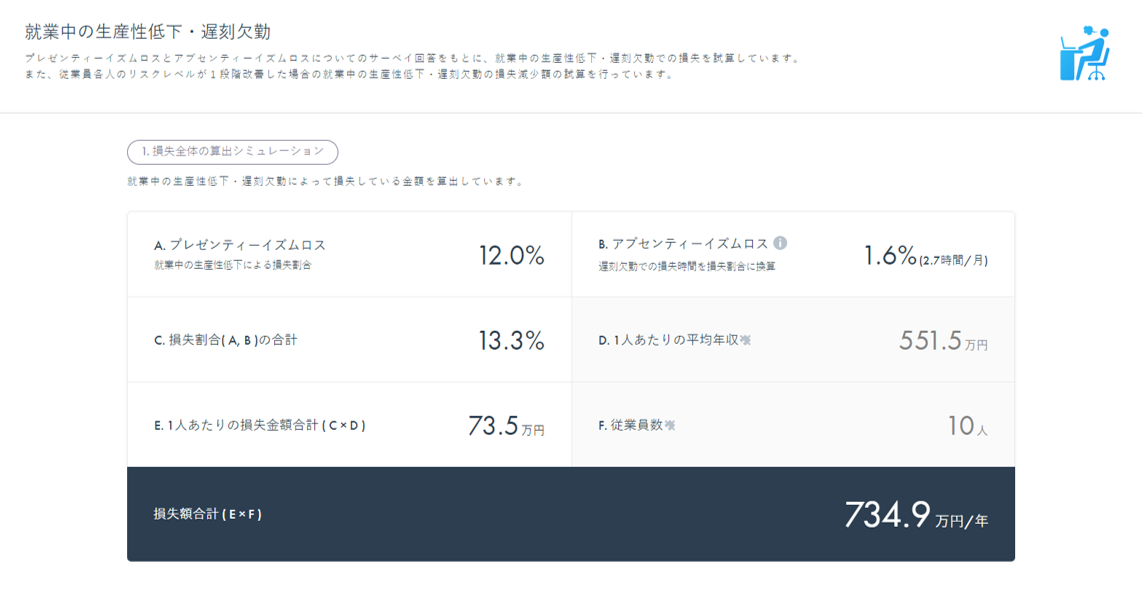Click the ※ mark after 従業員数
The width and height of the screenshot is (1142, 592).
(x=670, y=425)
